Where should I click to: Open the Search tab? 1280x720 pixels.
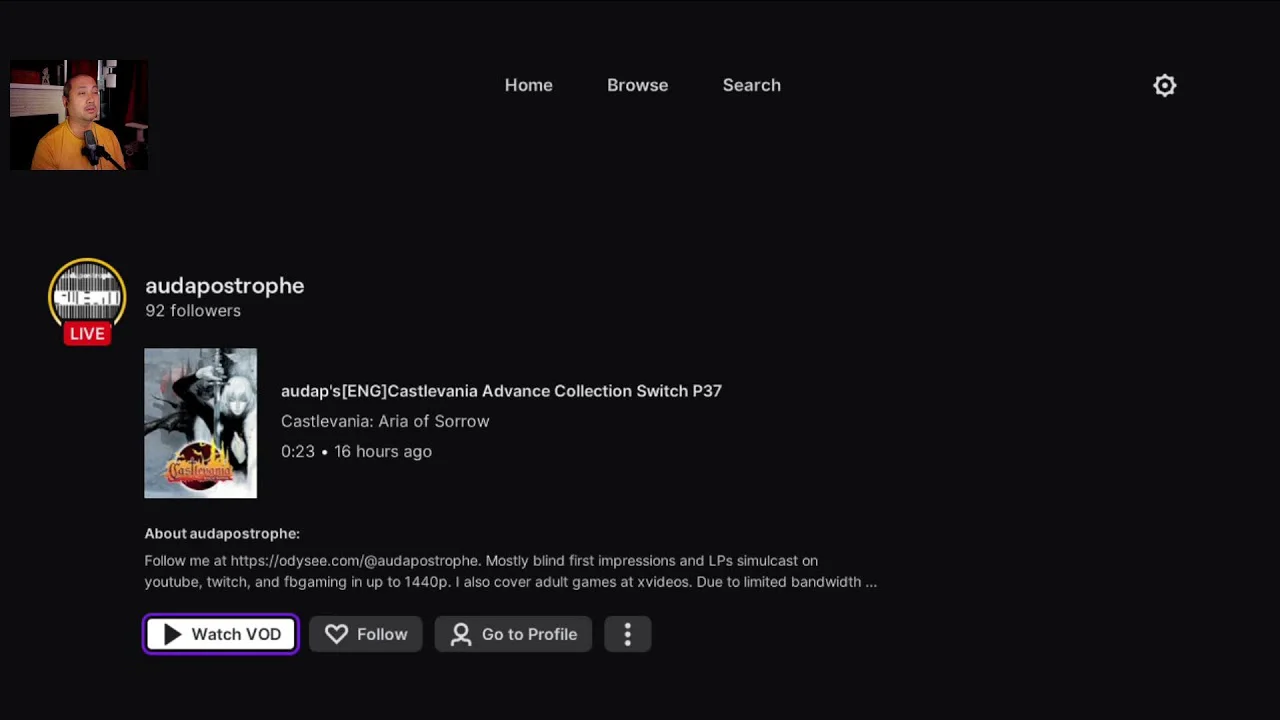click(x=751, y=85)
